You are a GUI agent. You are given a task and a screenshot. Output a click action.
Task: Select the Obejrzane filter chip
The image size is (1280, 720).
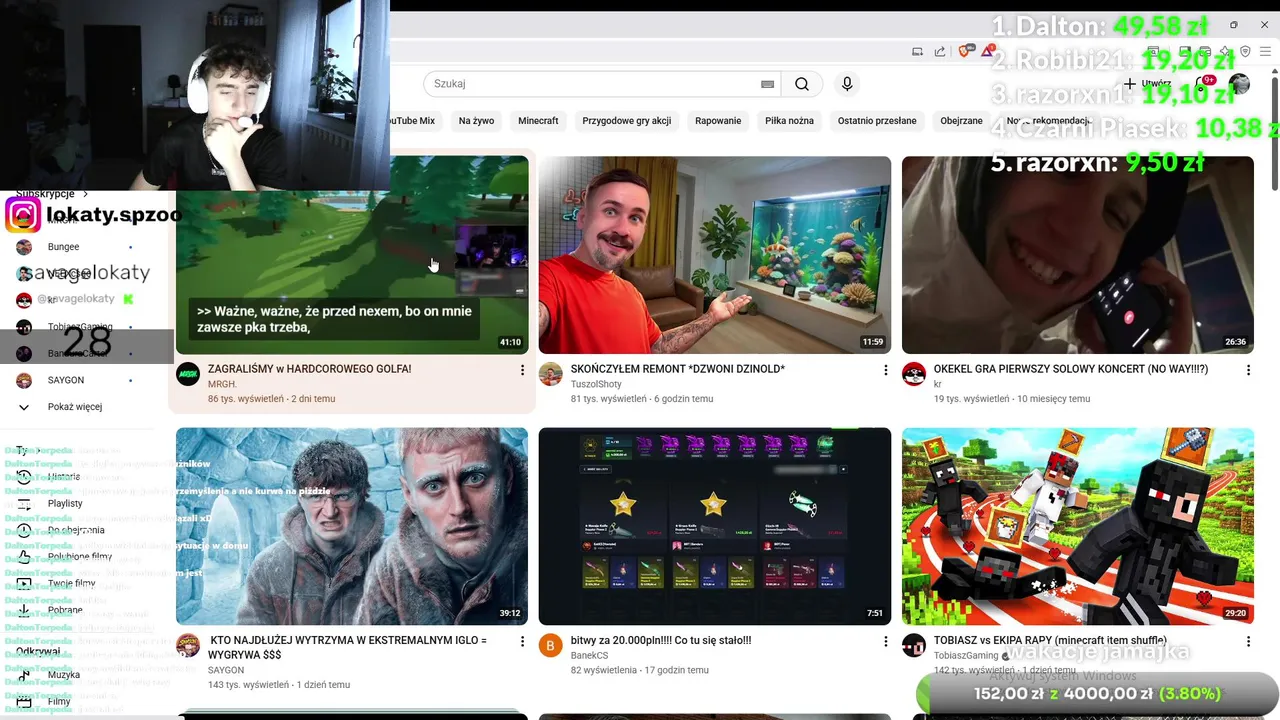click(x=962, y=121)
